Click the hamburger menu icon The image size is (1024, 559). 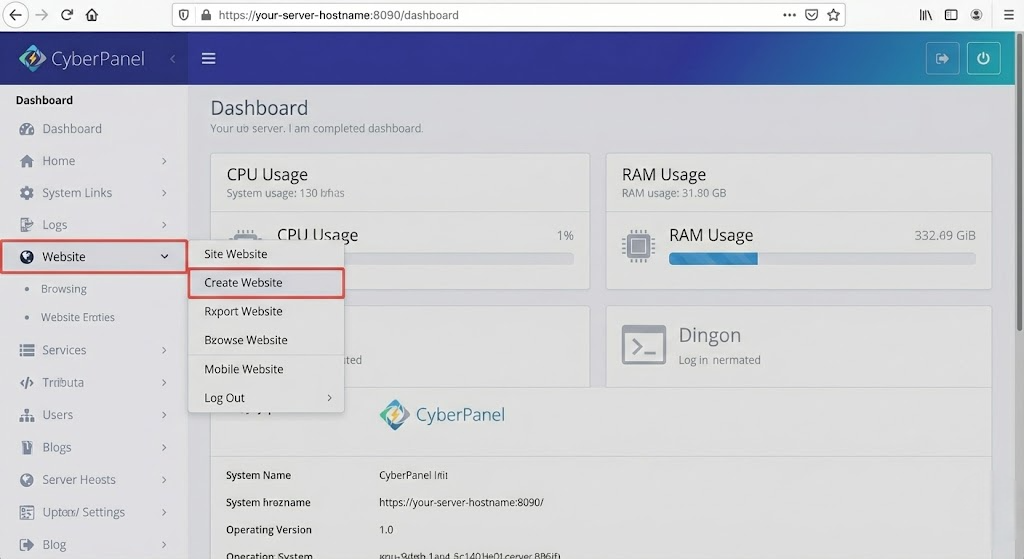click(x=209, y=58)
